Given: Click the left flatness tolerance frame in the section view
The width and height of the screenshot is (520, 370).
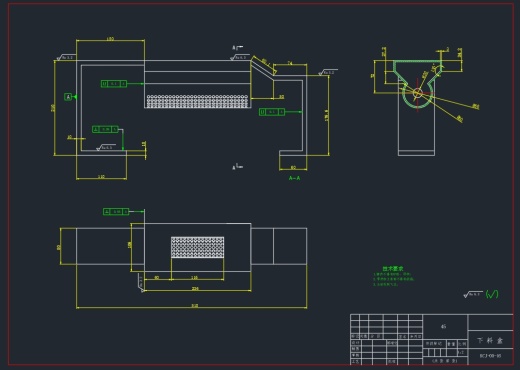Looking at the screenshot, I should (114, 84).
